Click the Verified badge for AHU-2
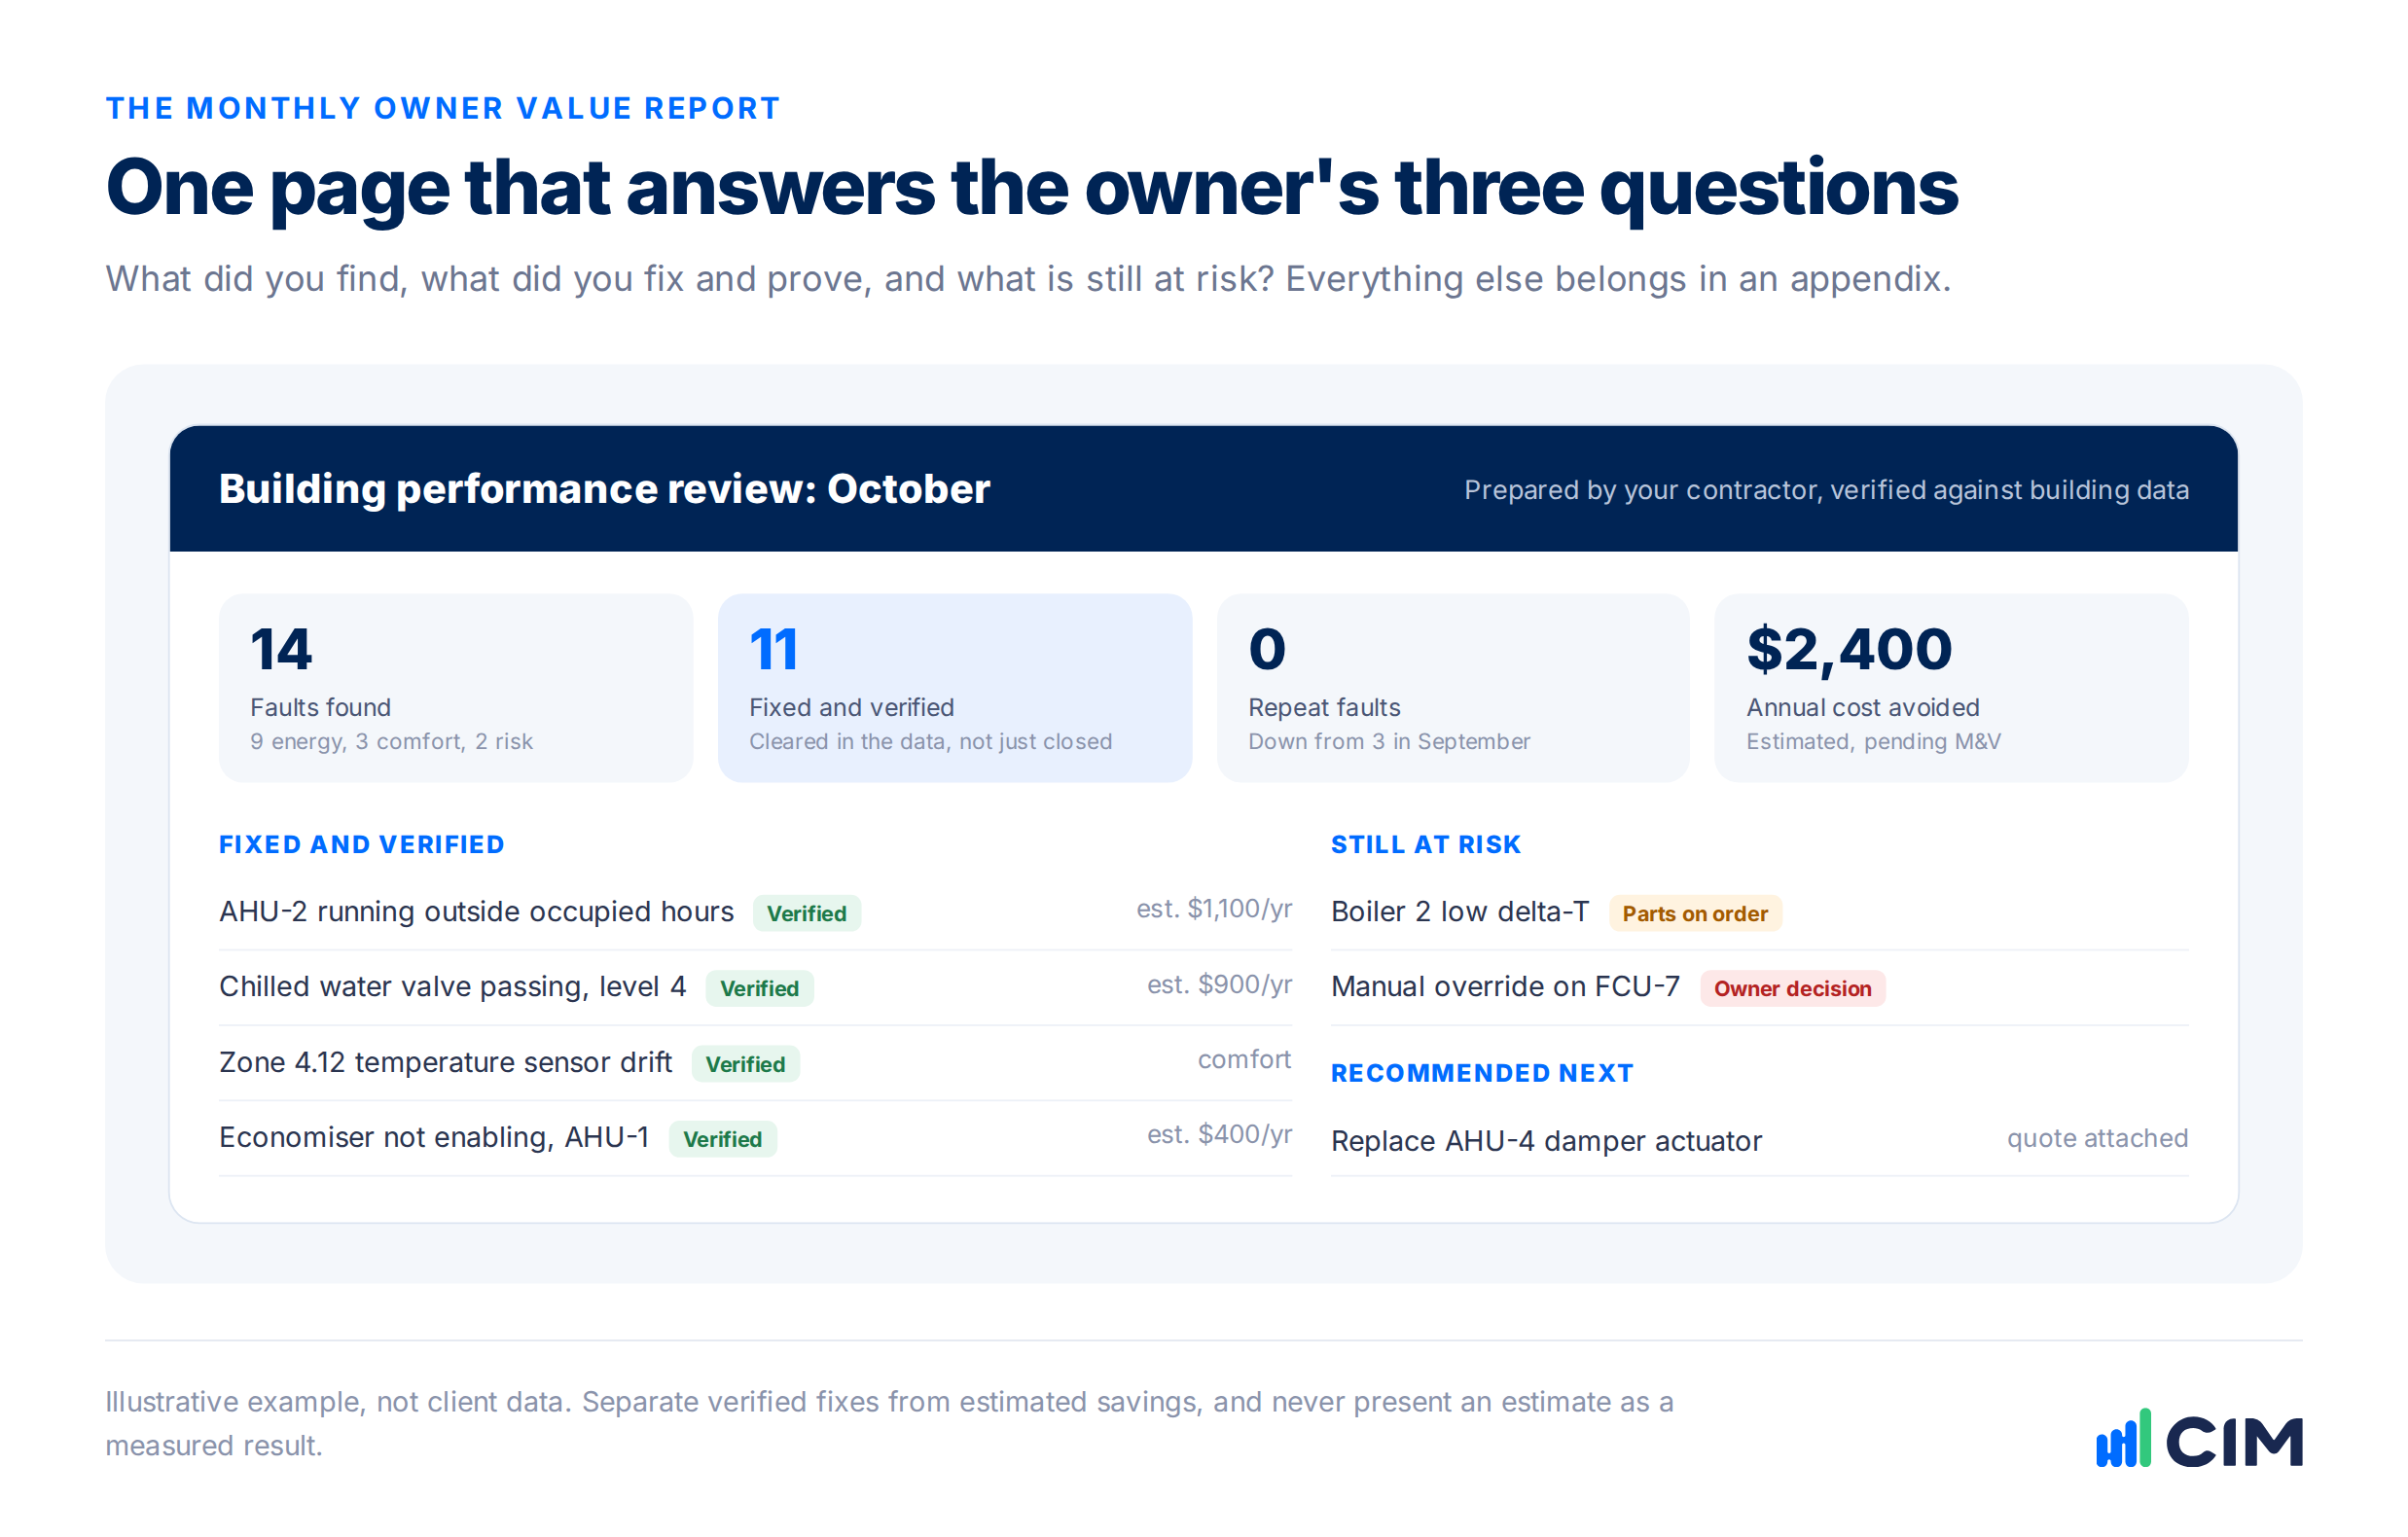Screen dimensions: 2408x1537 pos(807,913)
